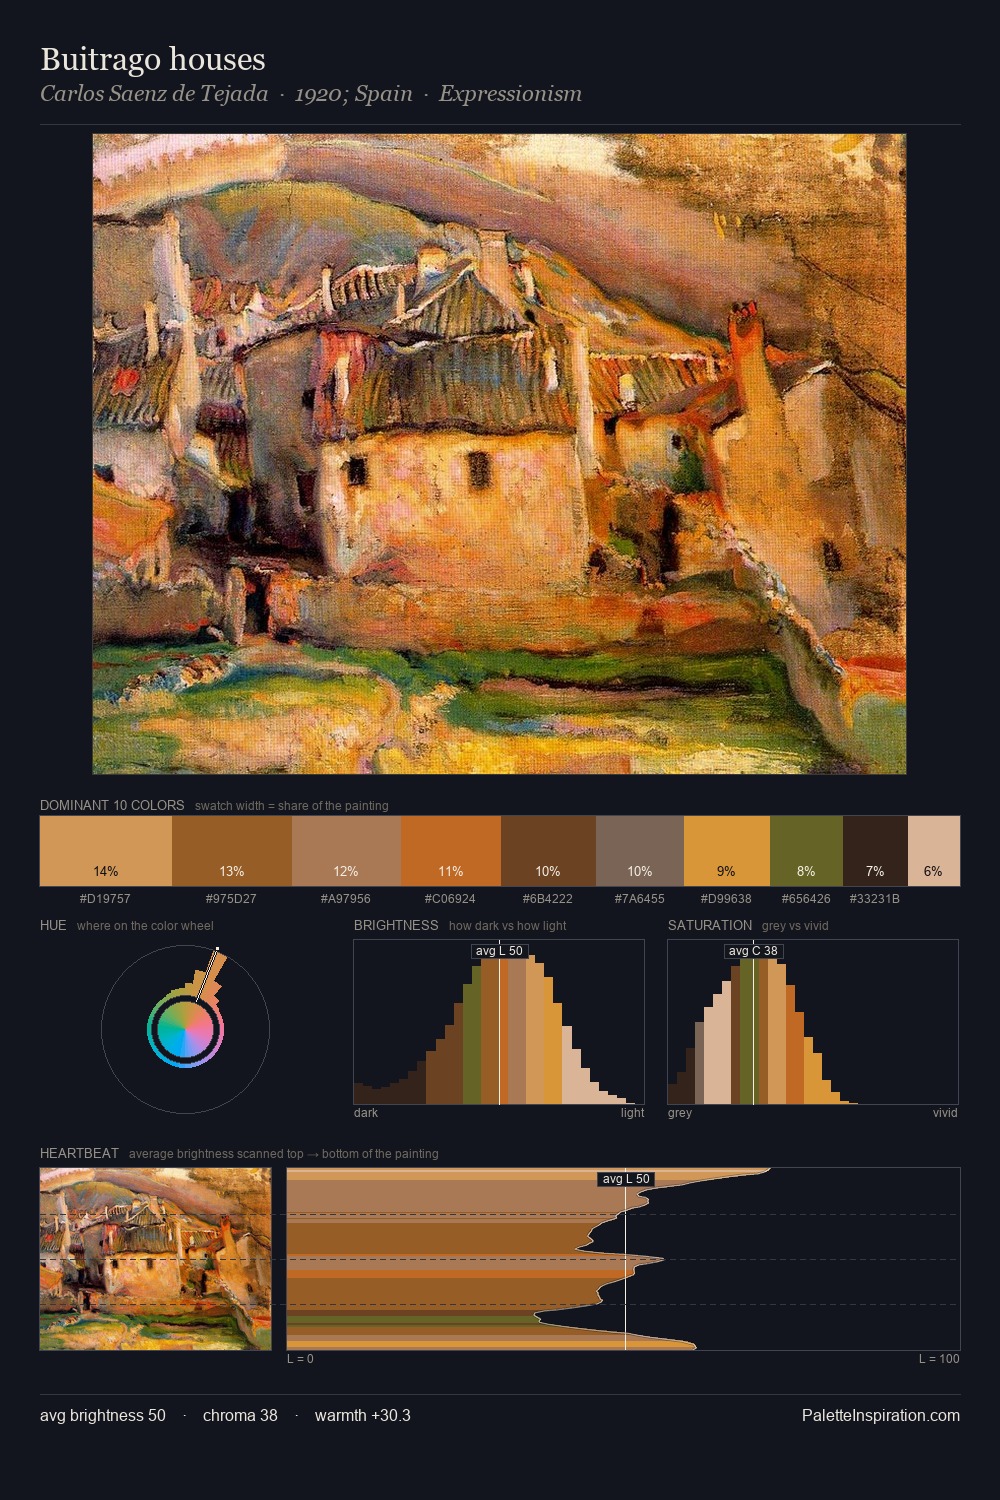
Task: Click the #33231B darkest swatch labeled 7%
Action: point(875,851)
